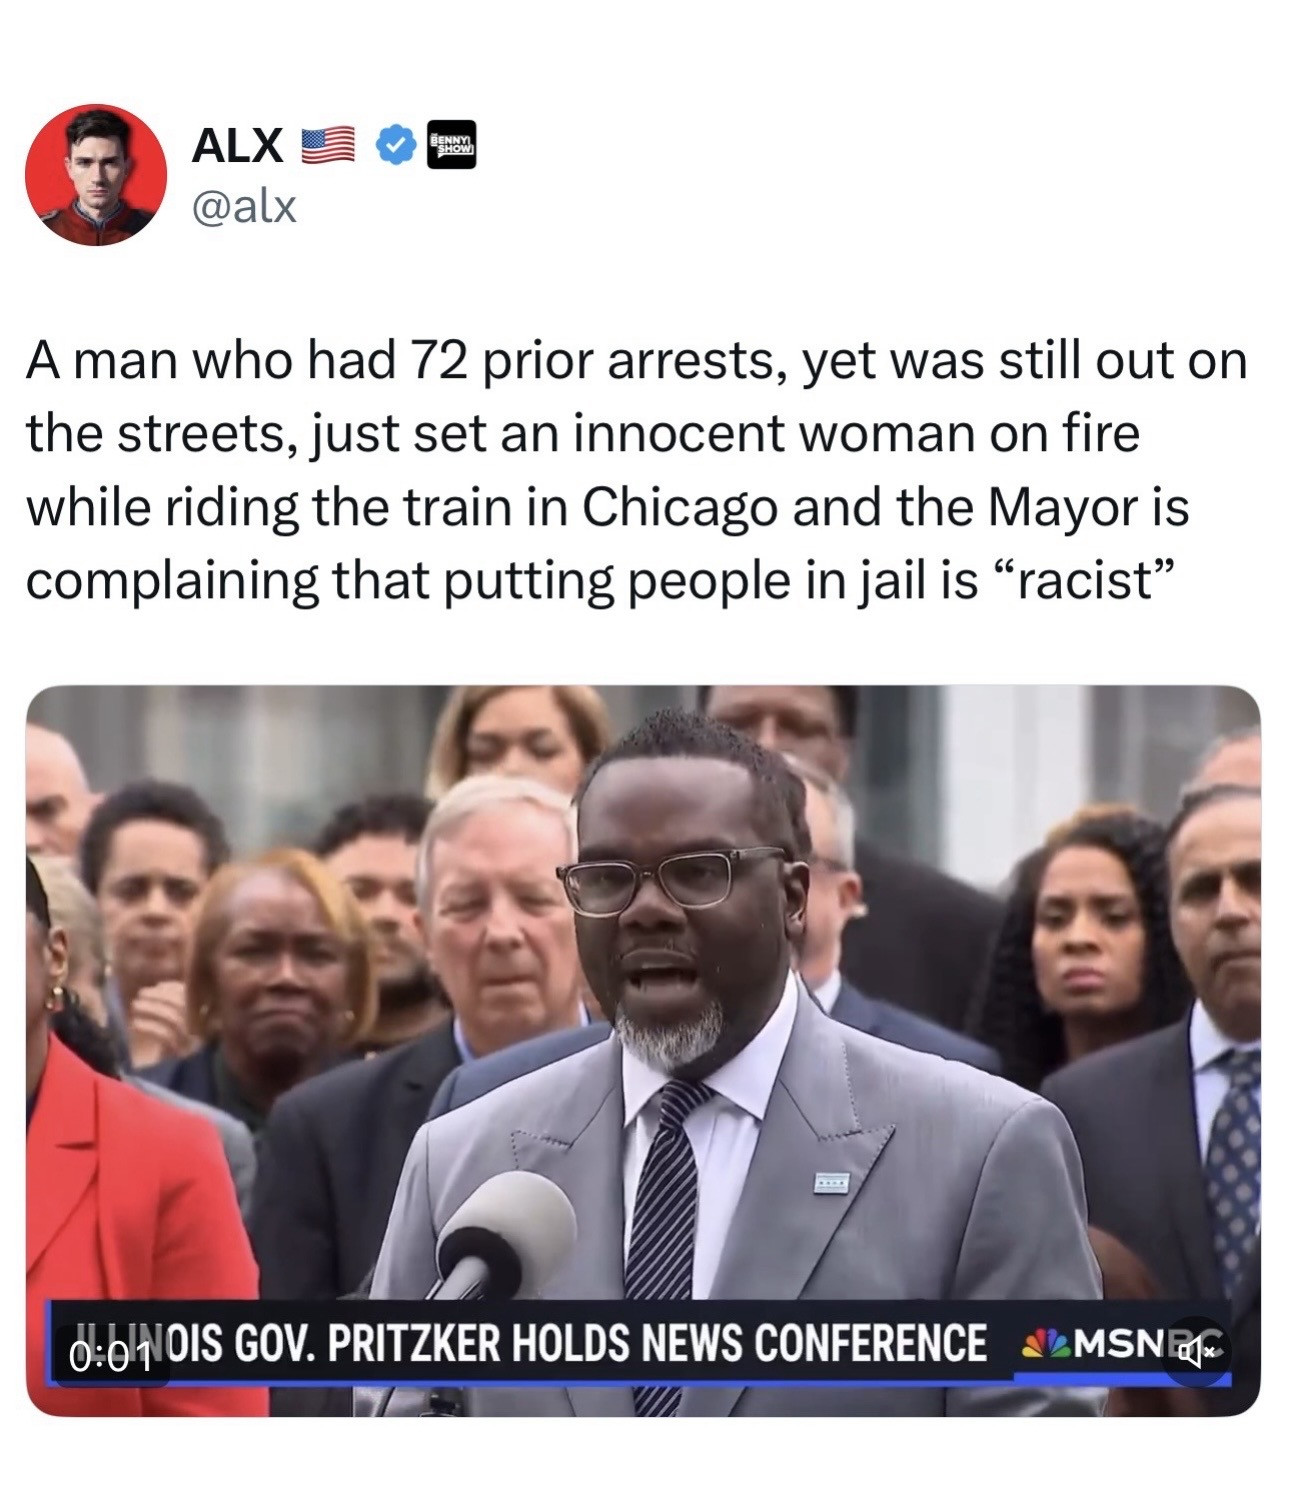Click the word "Mayor" in the tweet text

1062,507
